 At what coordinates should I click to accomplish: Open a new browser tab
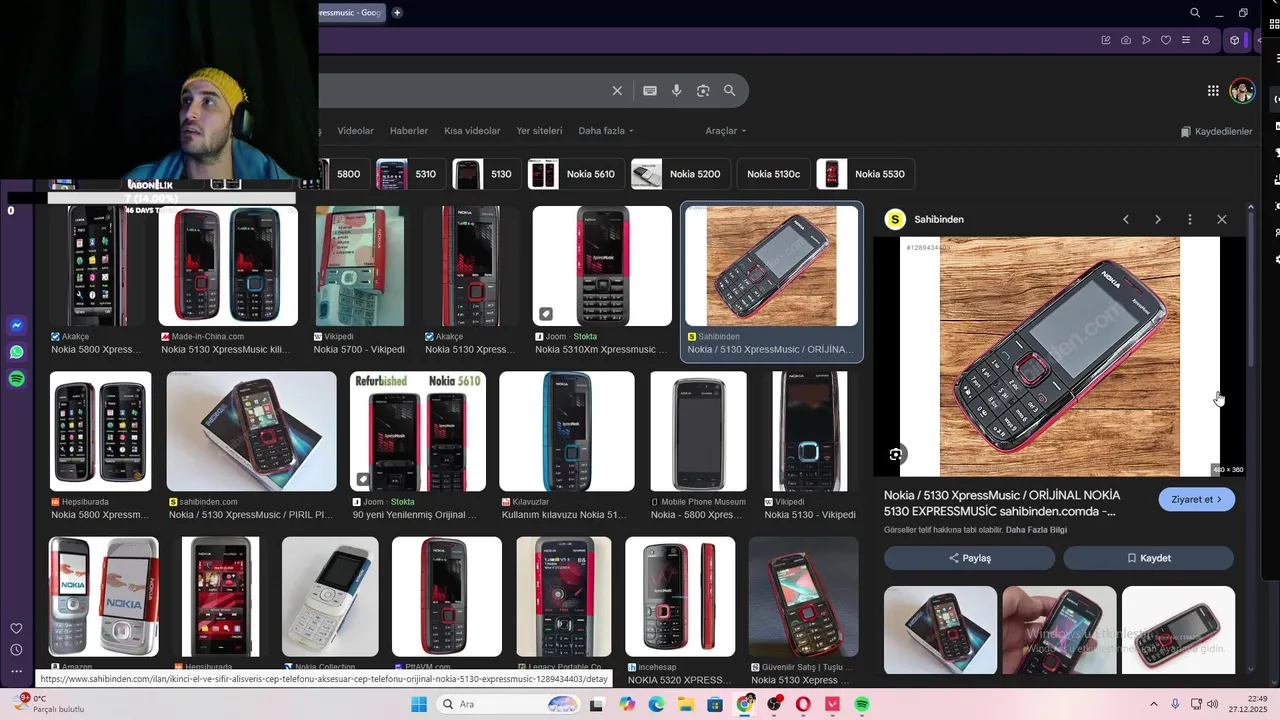[x=397, y=13]
